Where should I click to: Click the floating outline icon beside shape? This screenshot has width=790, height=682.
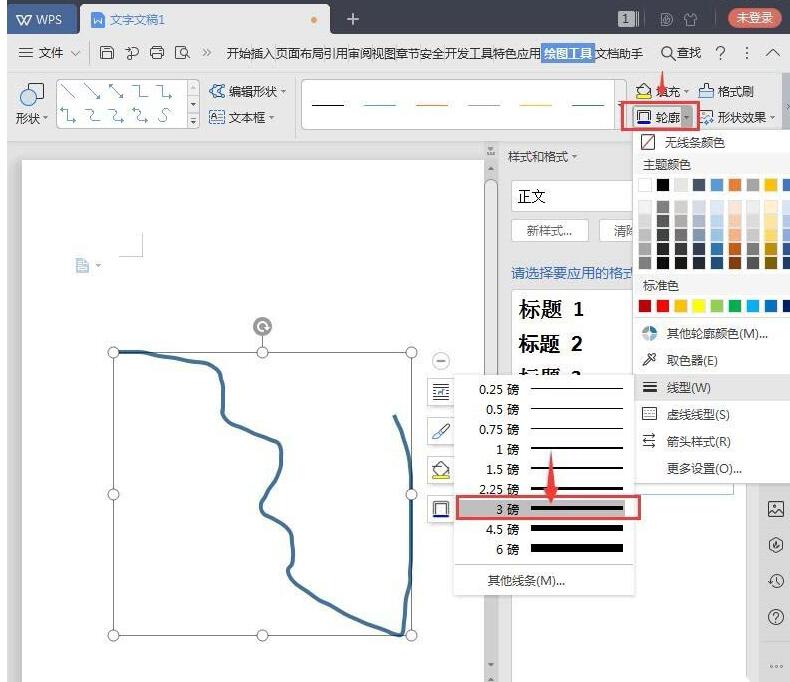click(x=441, y=509)
